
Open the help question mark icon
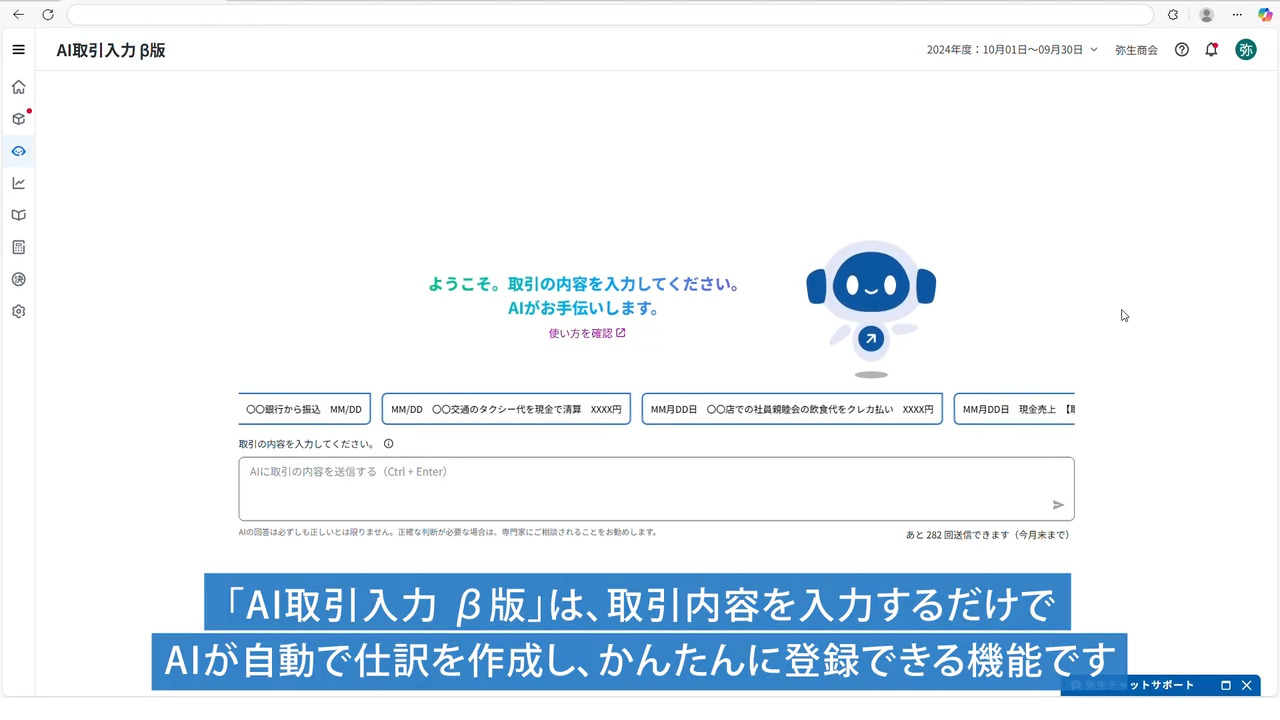(1182, 50)
